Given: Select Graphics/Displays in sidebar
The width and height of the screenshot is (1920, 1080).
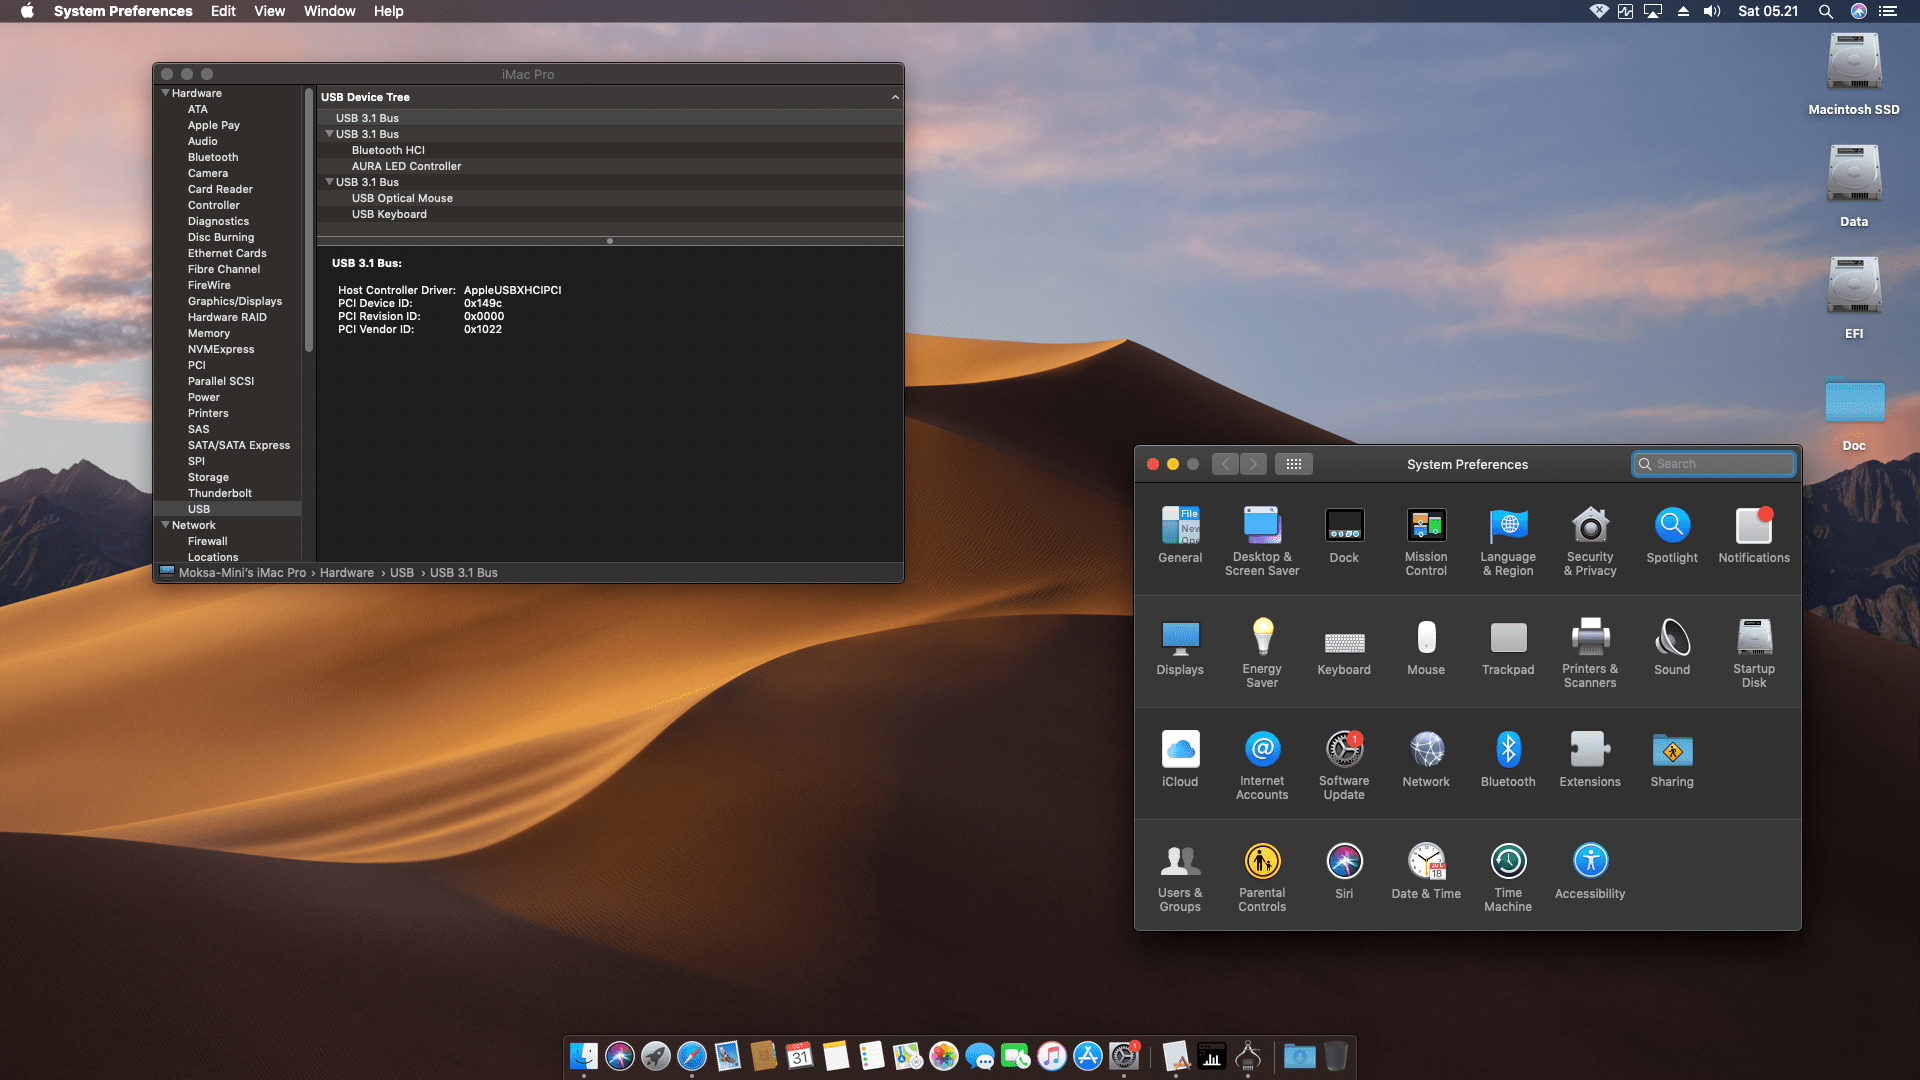Looking at the screenshot, I should tap(235, 301).
